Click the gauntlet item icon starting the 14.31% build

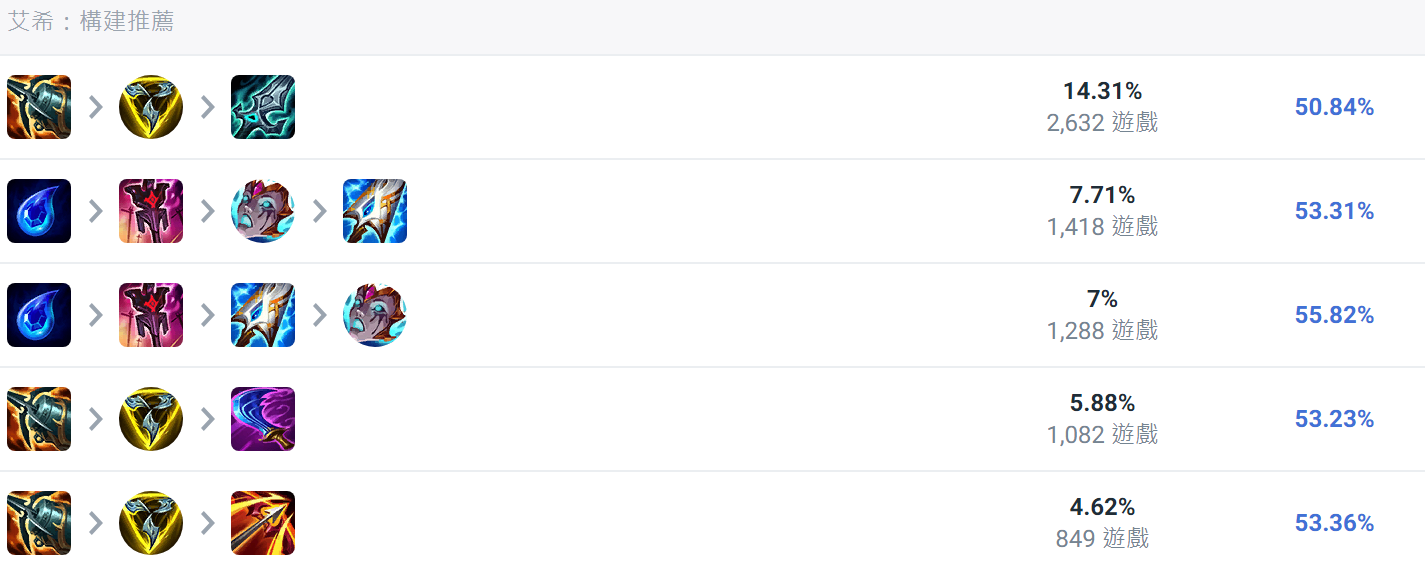(x=39, y=107)
